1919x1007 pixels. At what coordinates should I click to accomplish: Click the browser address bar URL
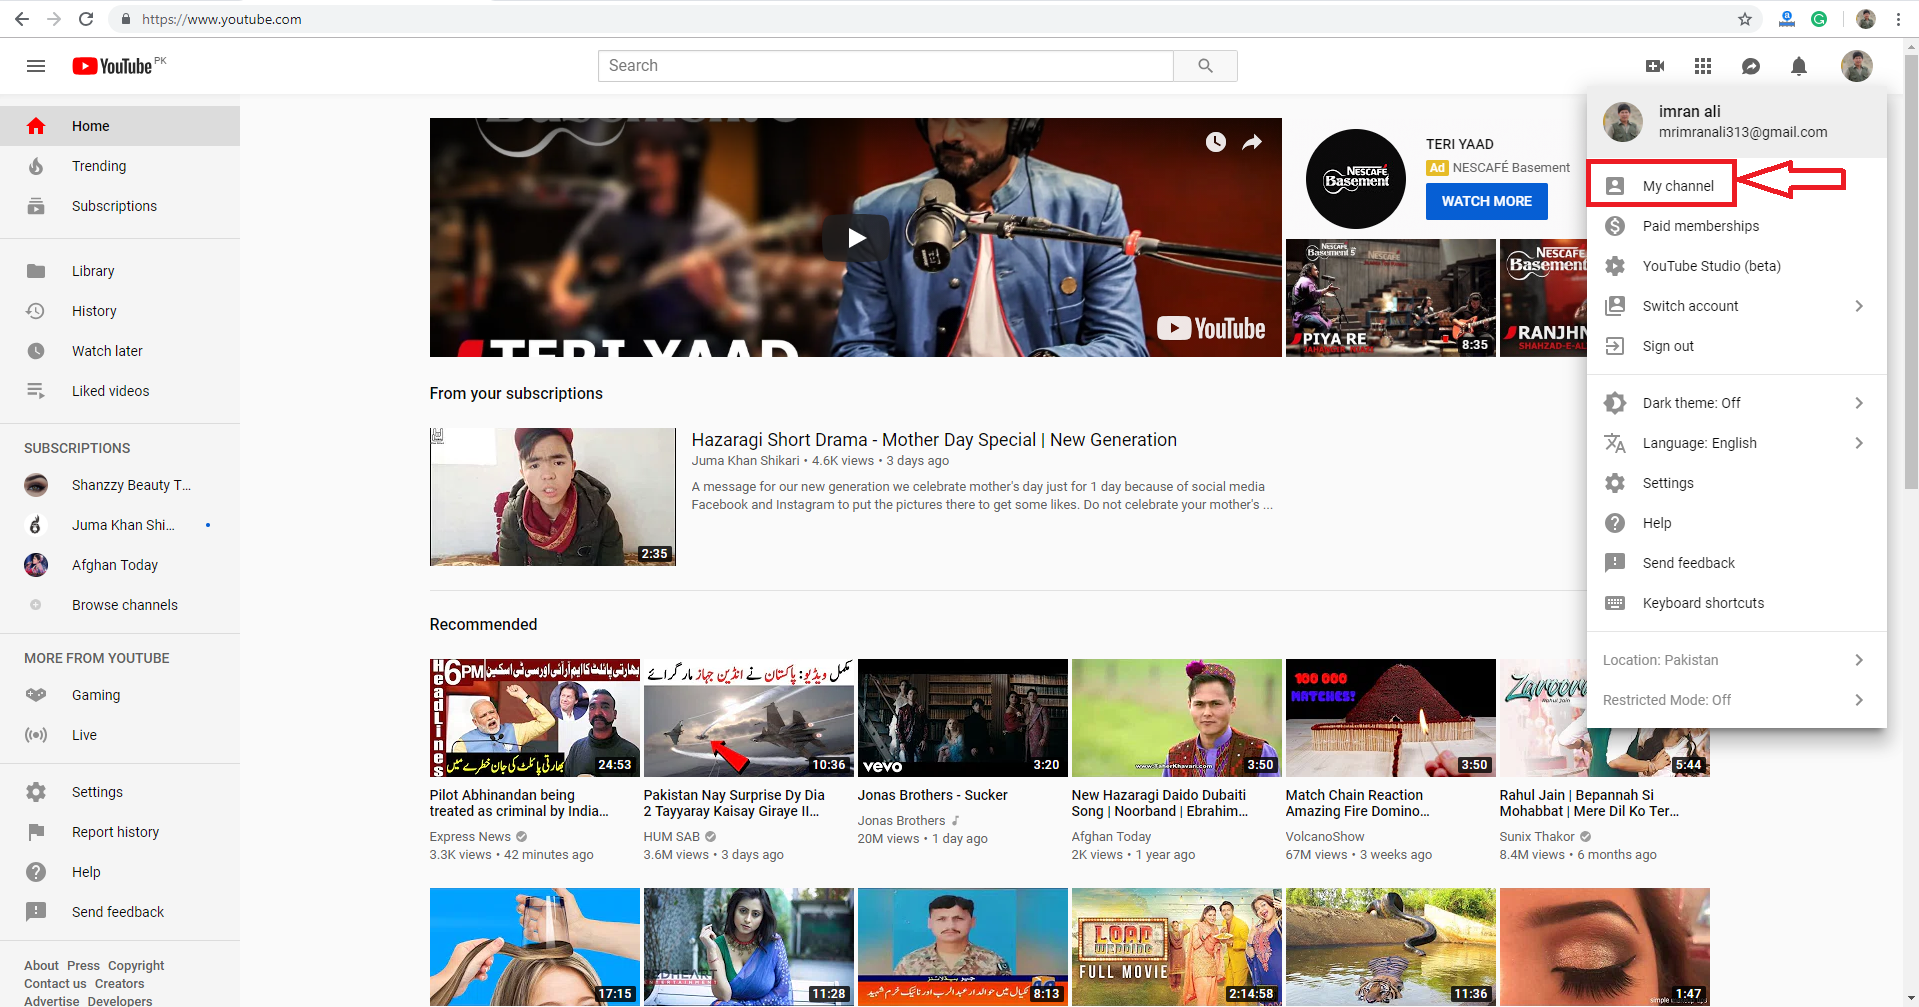(221, 19)
